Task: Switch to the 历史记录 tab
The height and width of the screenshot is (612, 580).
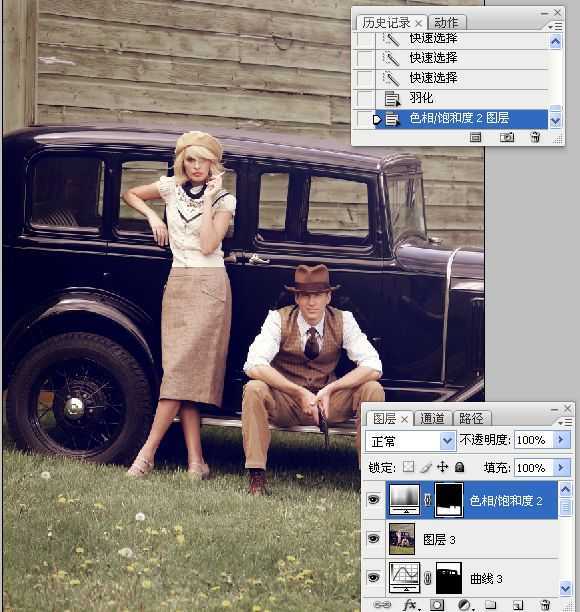Action: (386, 23)
